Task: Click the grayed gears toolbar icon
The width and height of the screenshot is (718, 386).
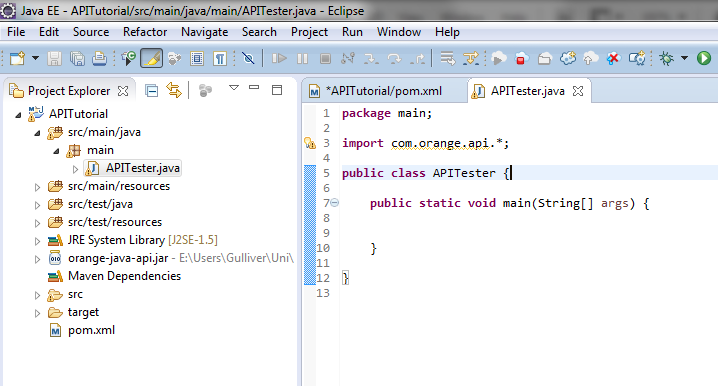Action: 174,58
